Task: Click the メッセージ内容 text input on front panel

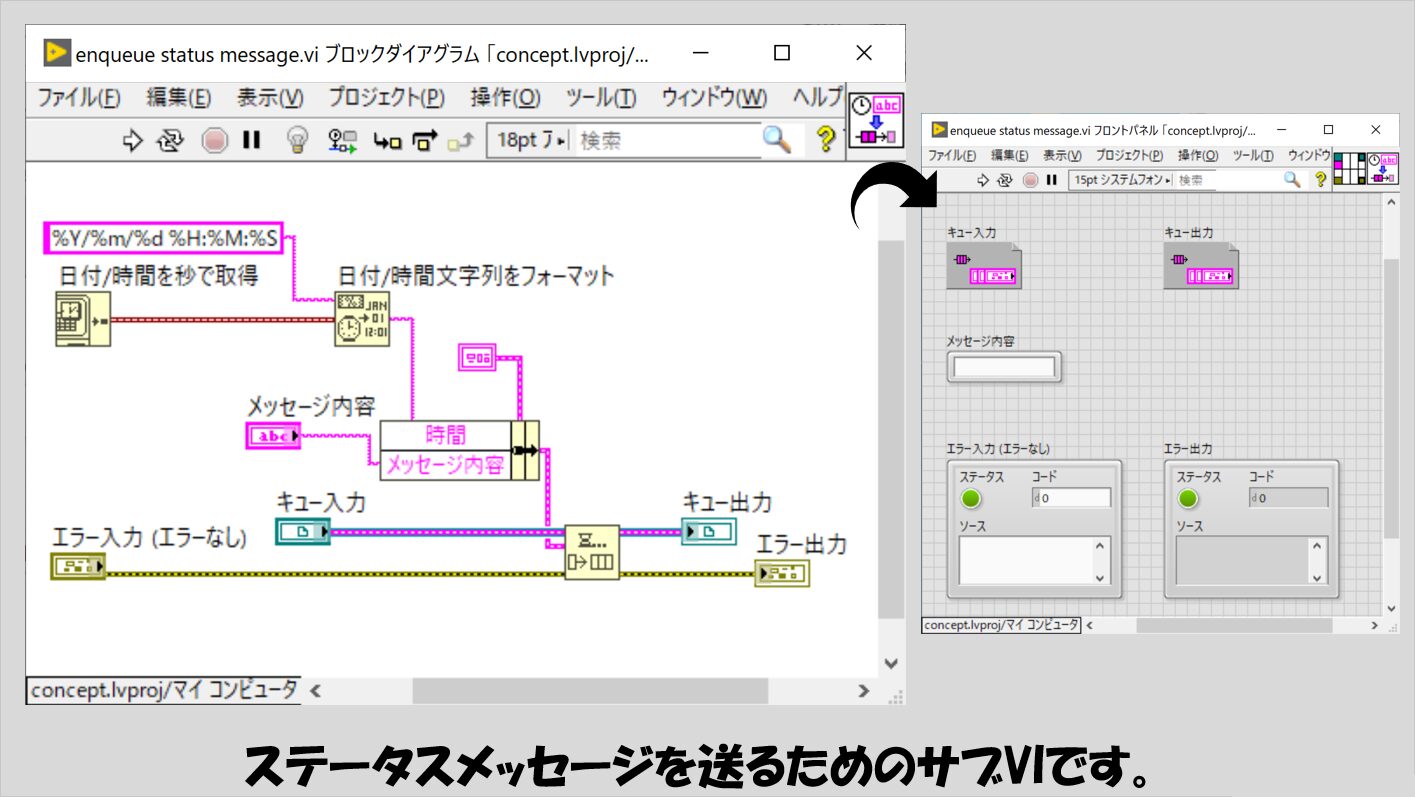Action: tap(1004, 367)
